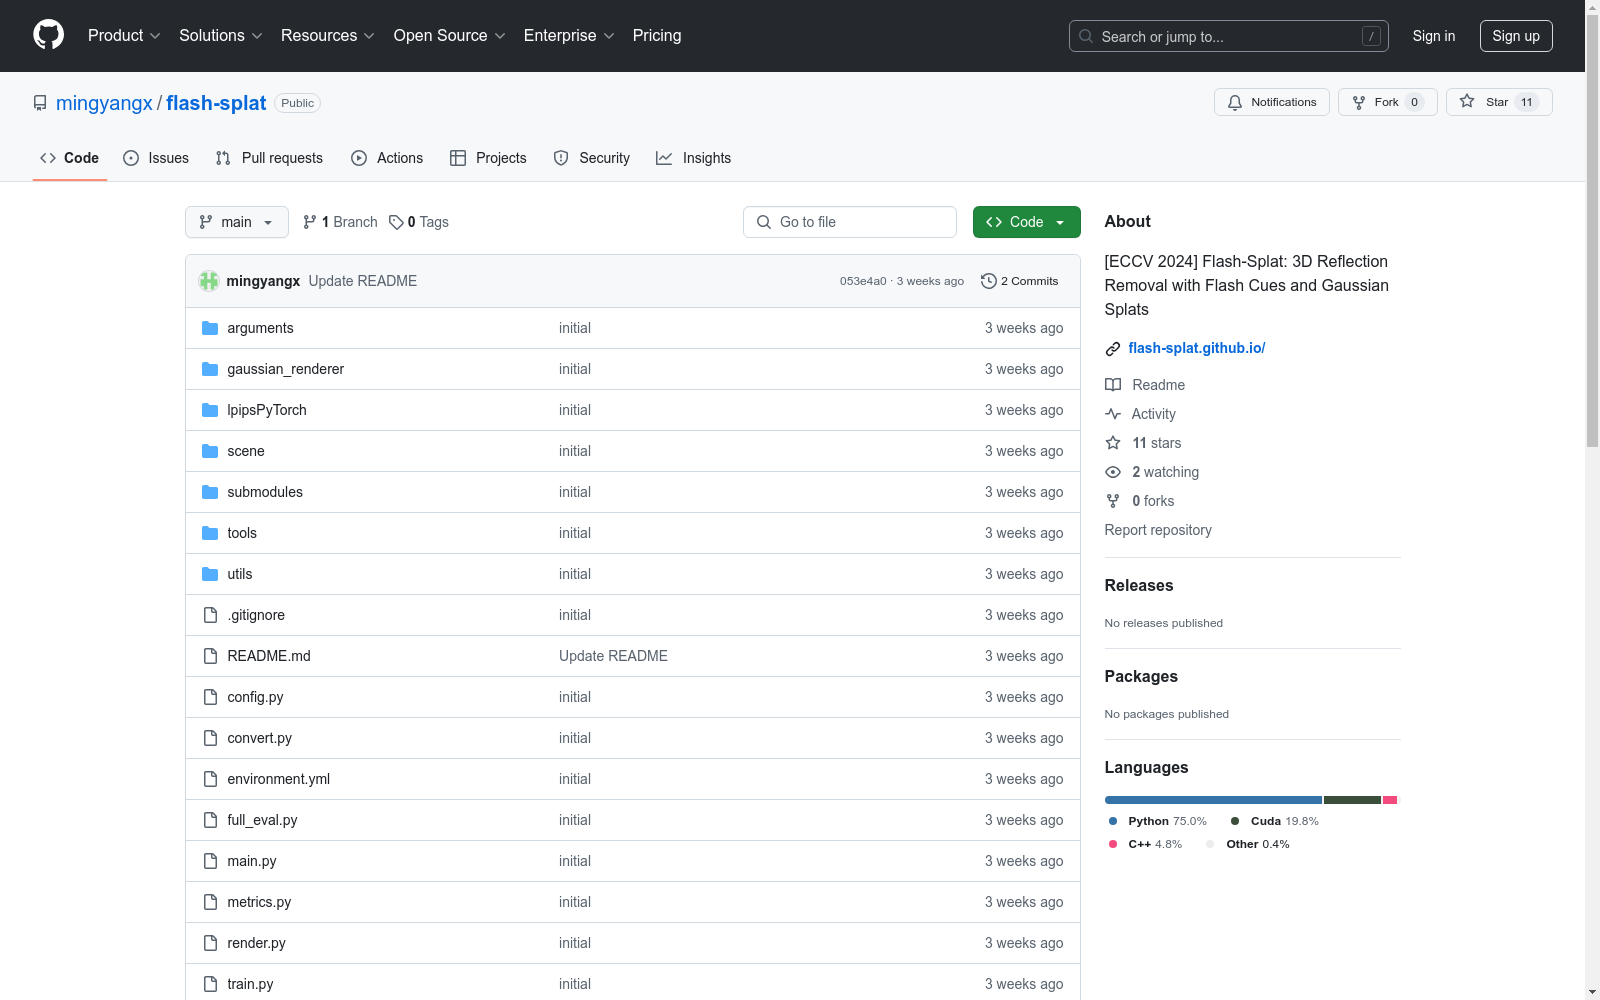Open the submodules folder

point(265,492)
